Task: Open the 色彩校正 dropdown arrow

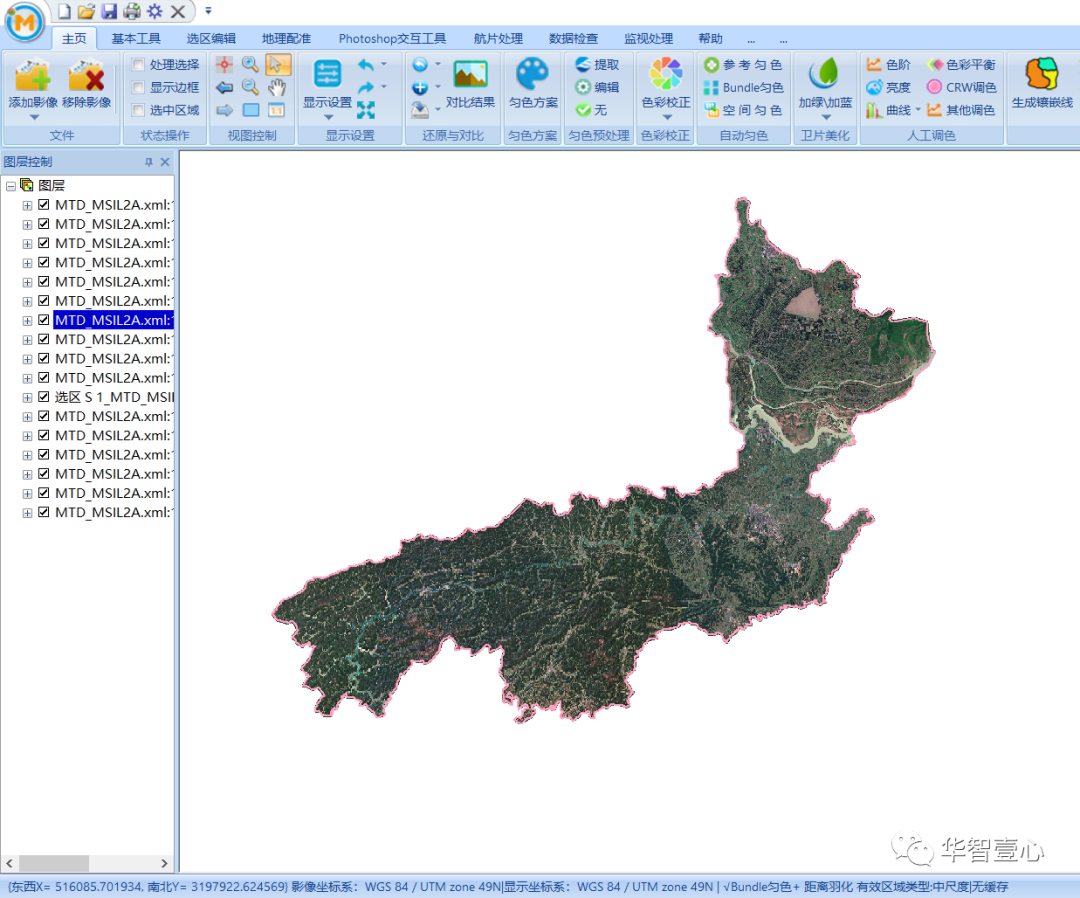Action: tap(667, 118)
